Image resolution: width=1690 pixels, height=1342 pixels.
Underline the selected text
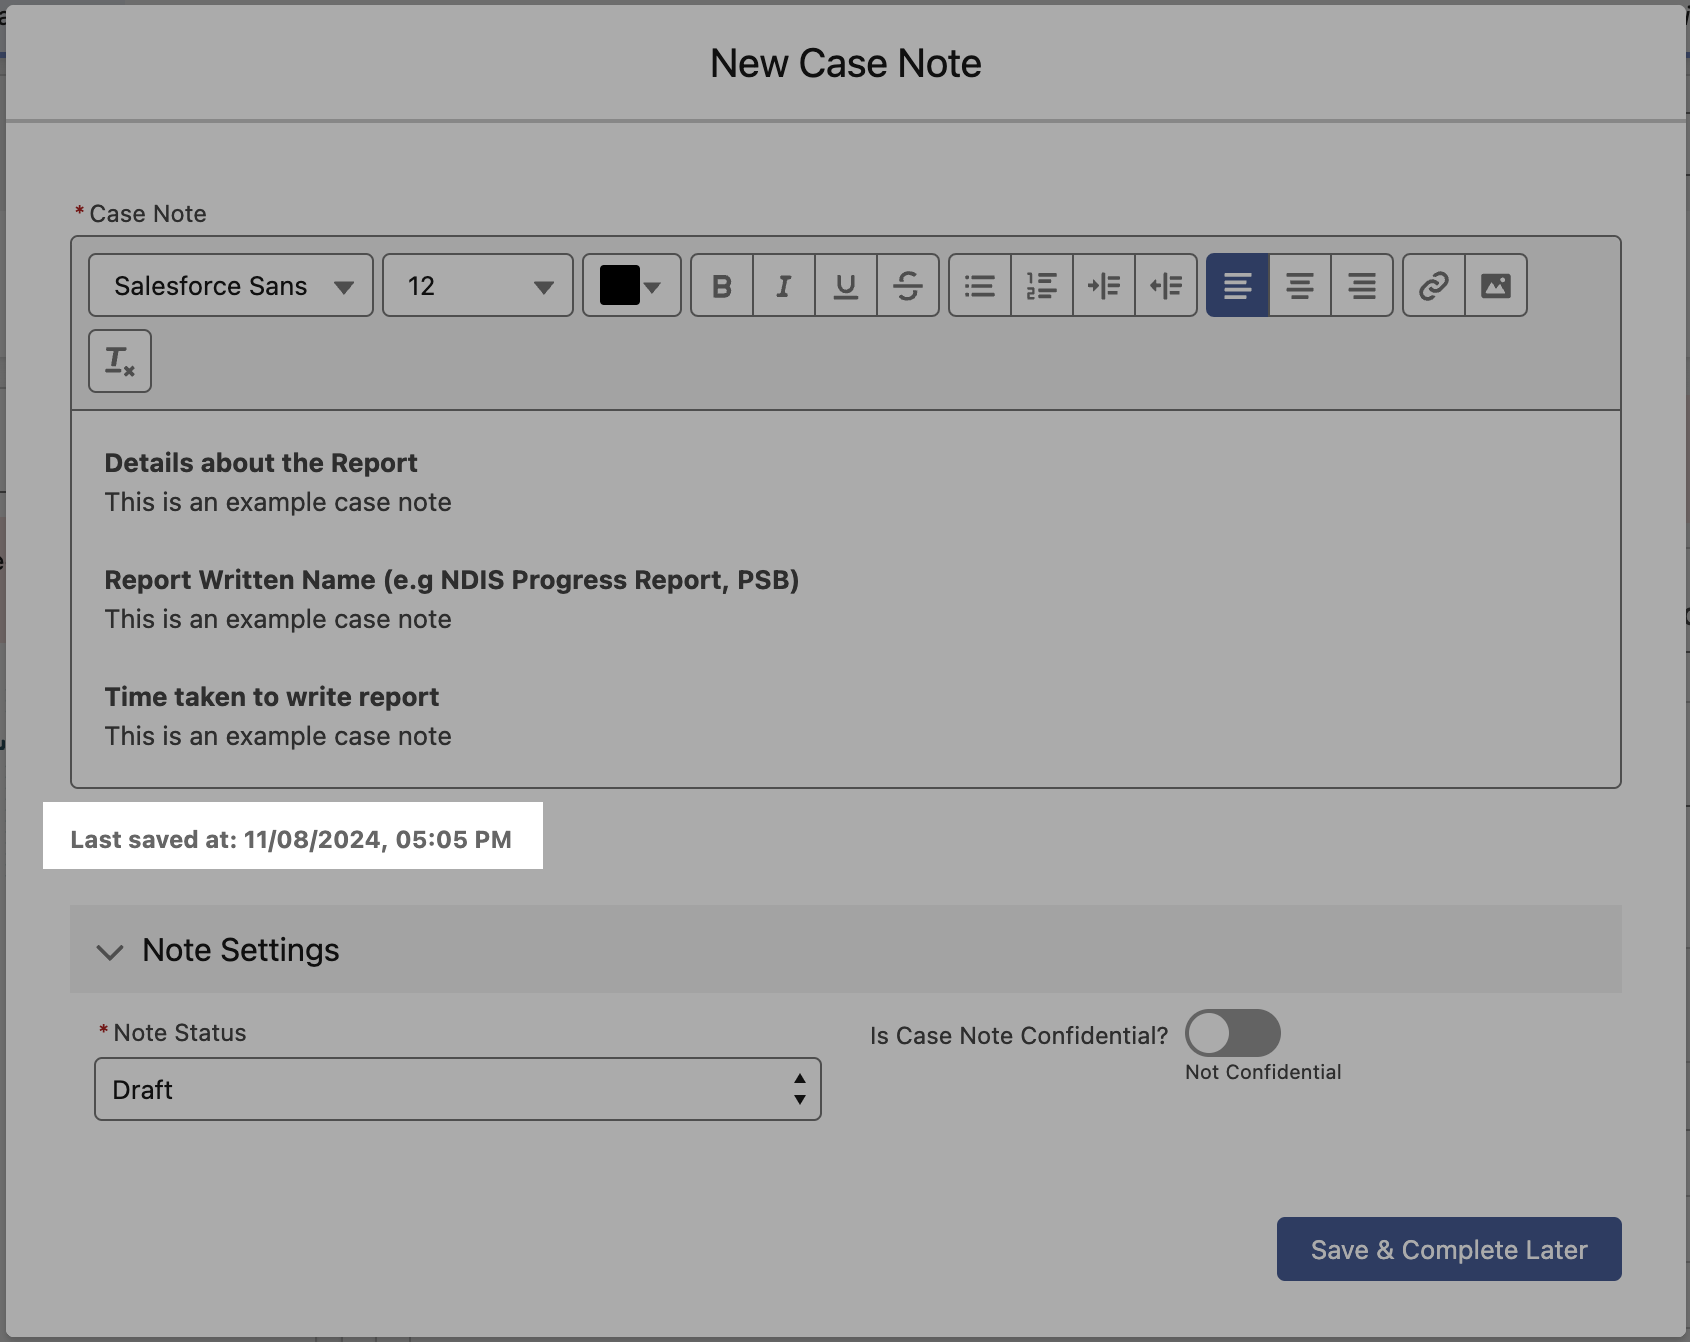845,286
